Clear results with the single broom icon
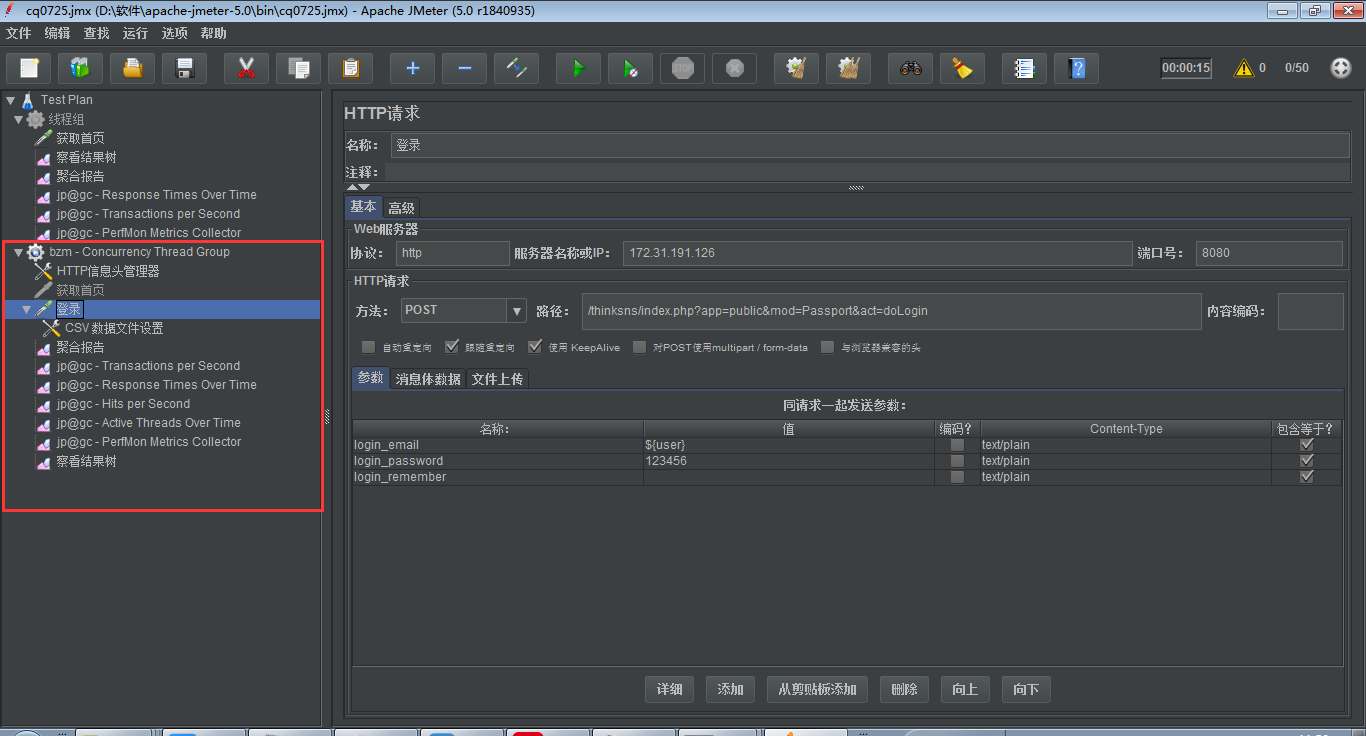Screen dimensions: 1366x736 pos(796,68)
